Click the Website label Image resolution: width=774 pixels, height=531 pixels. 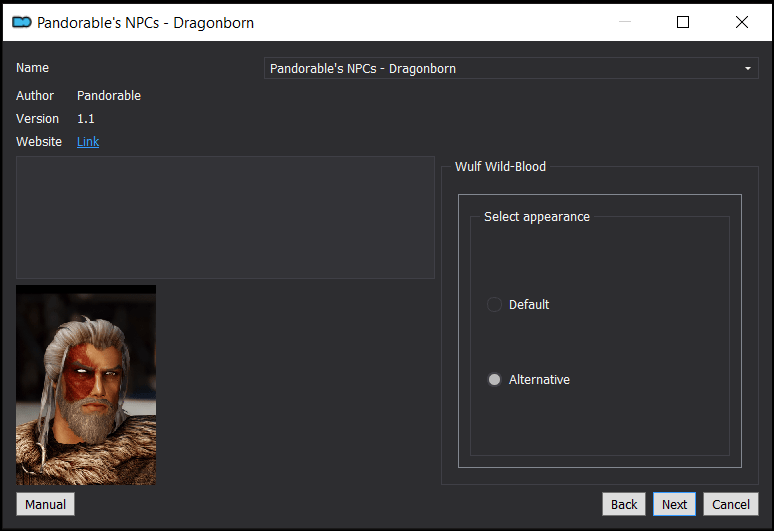pyautogui.click(x=39, y=142)
